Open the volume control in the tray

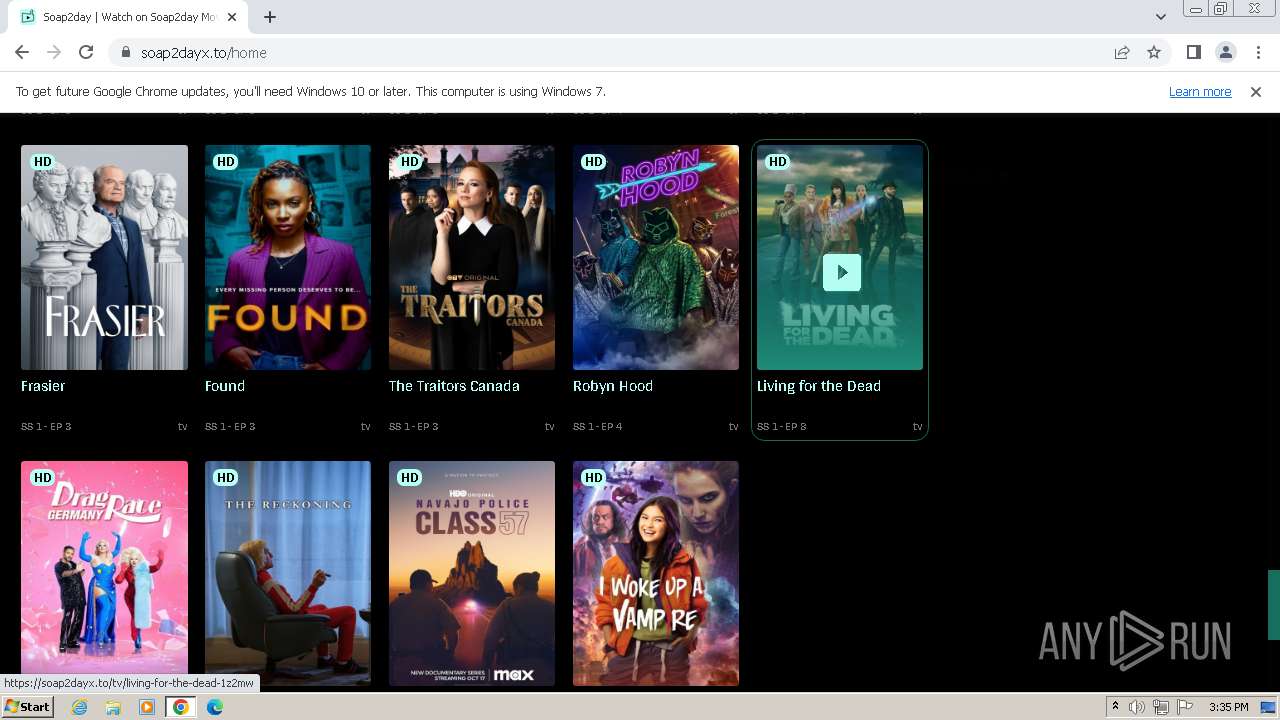(x=1137, y=707)
